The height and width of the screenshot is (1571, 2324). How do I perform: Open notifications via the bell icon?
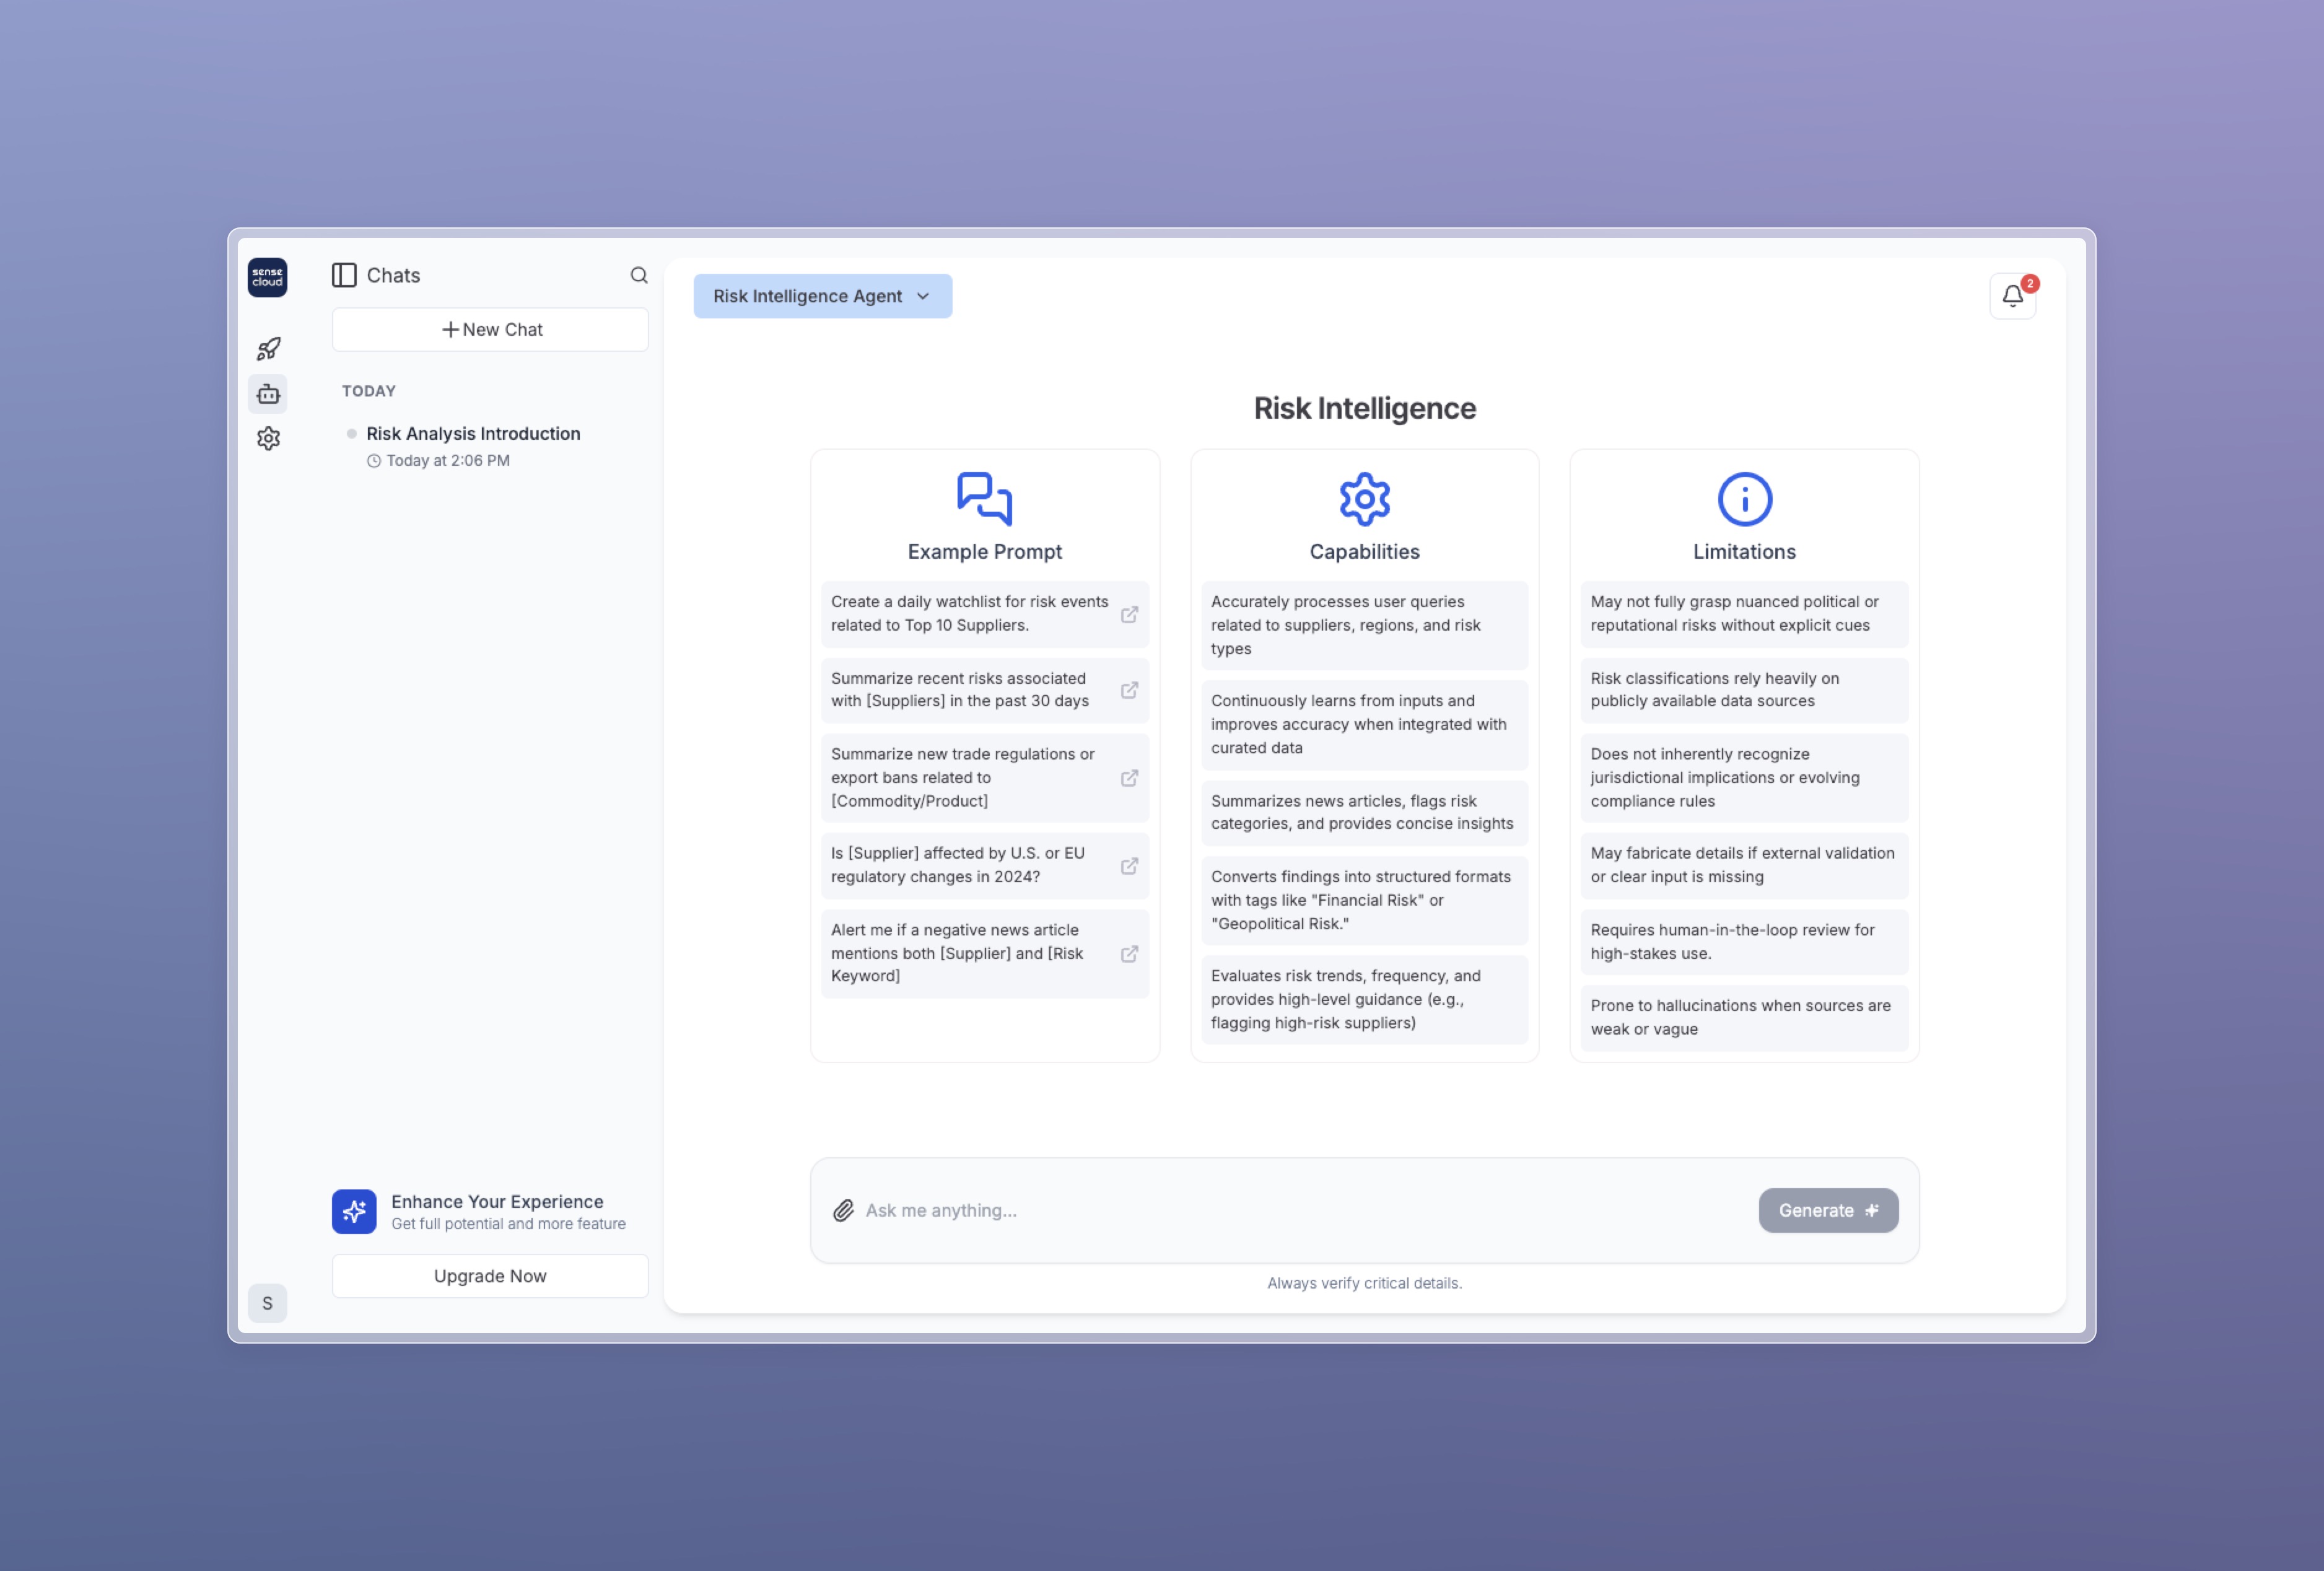[2011, 296]
